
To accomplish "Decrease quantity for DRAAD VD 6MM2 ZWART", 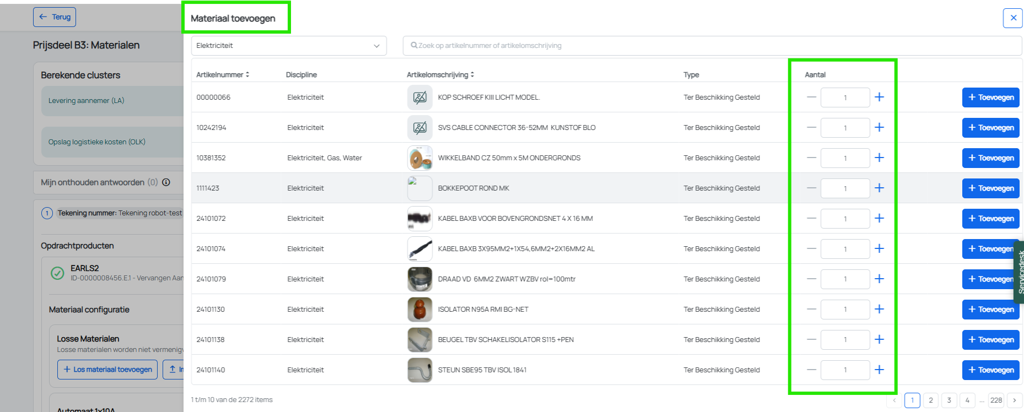I will coord(811,279).
